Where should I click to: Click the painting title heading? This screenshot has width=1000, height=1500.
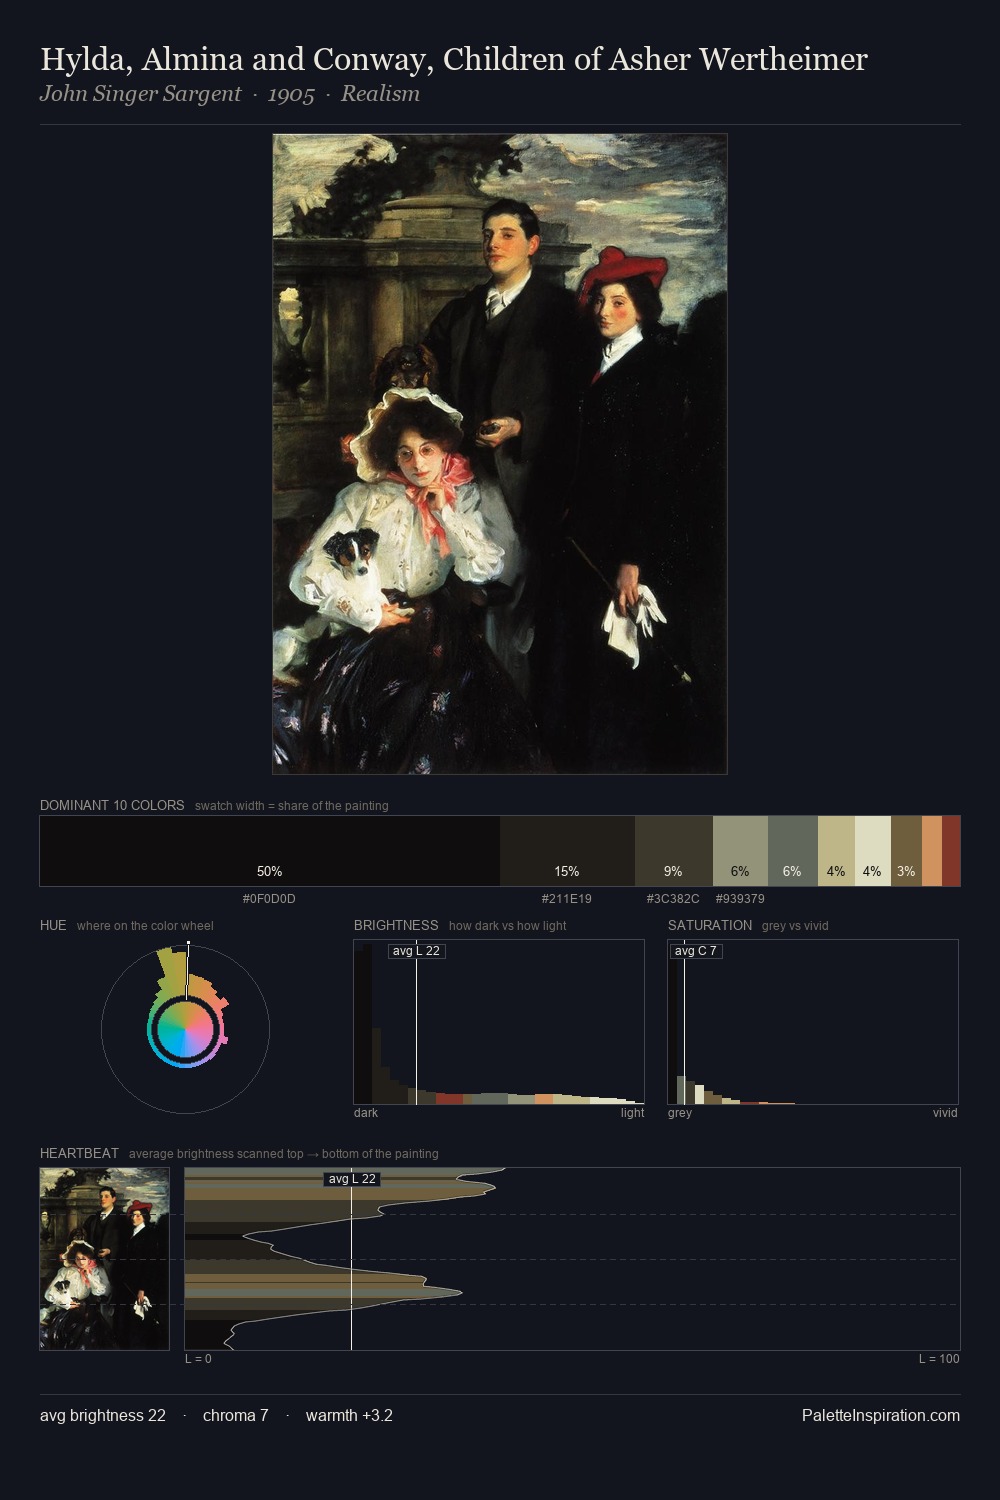pyautogui.click(x=454, y=60)
